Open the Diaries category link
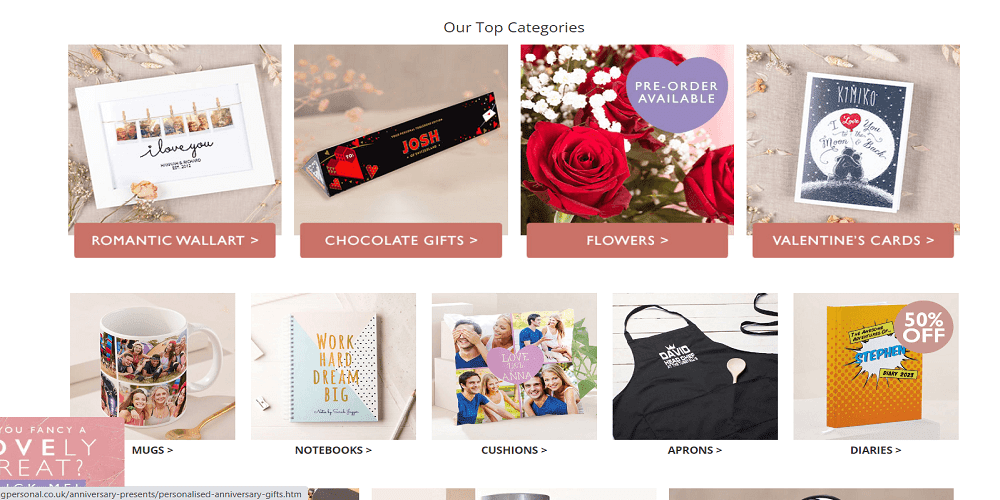Image resolution: width=1000 pixels, height=500 pixels. click(x=876, y=450)
